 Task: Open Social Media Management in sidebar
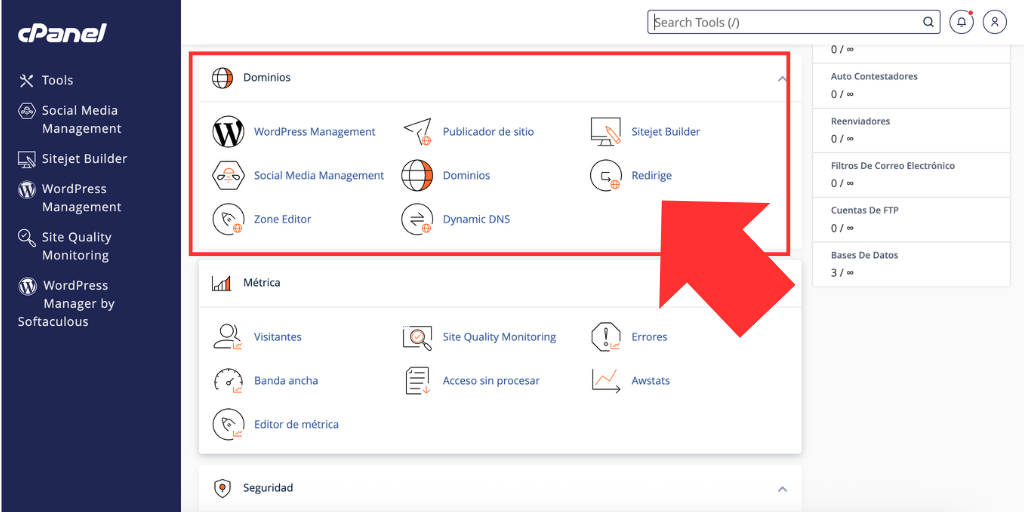click(x=82, y=120)
